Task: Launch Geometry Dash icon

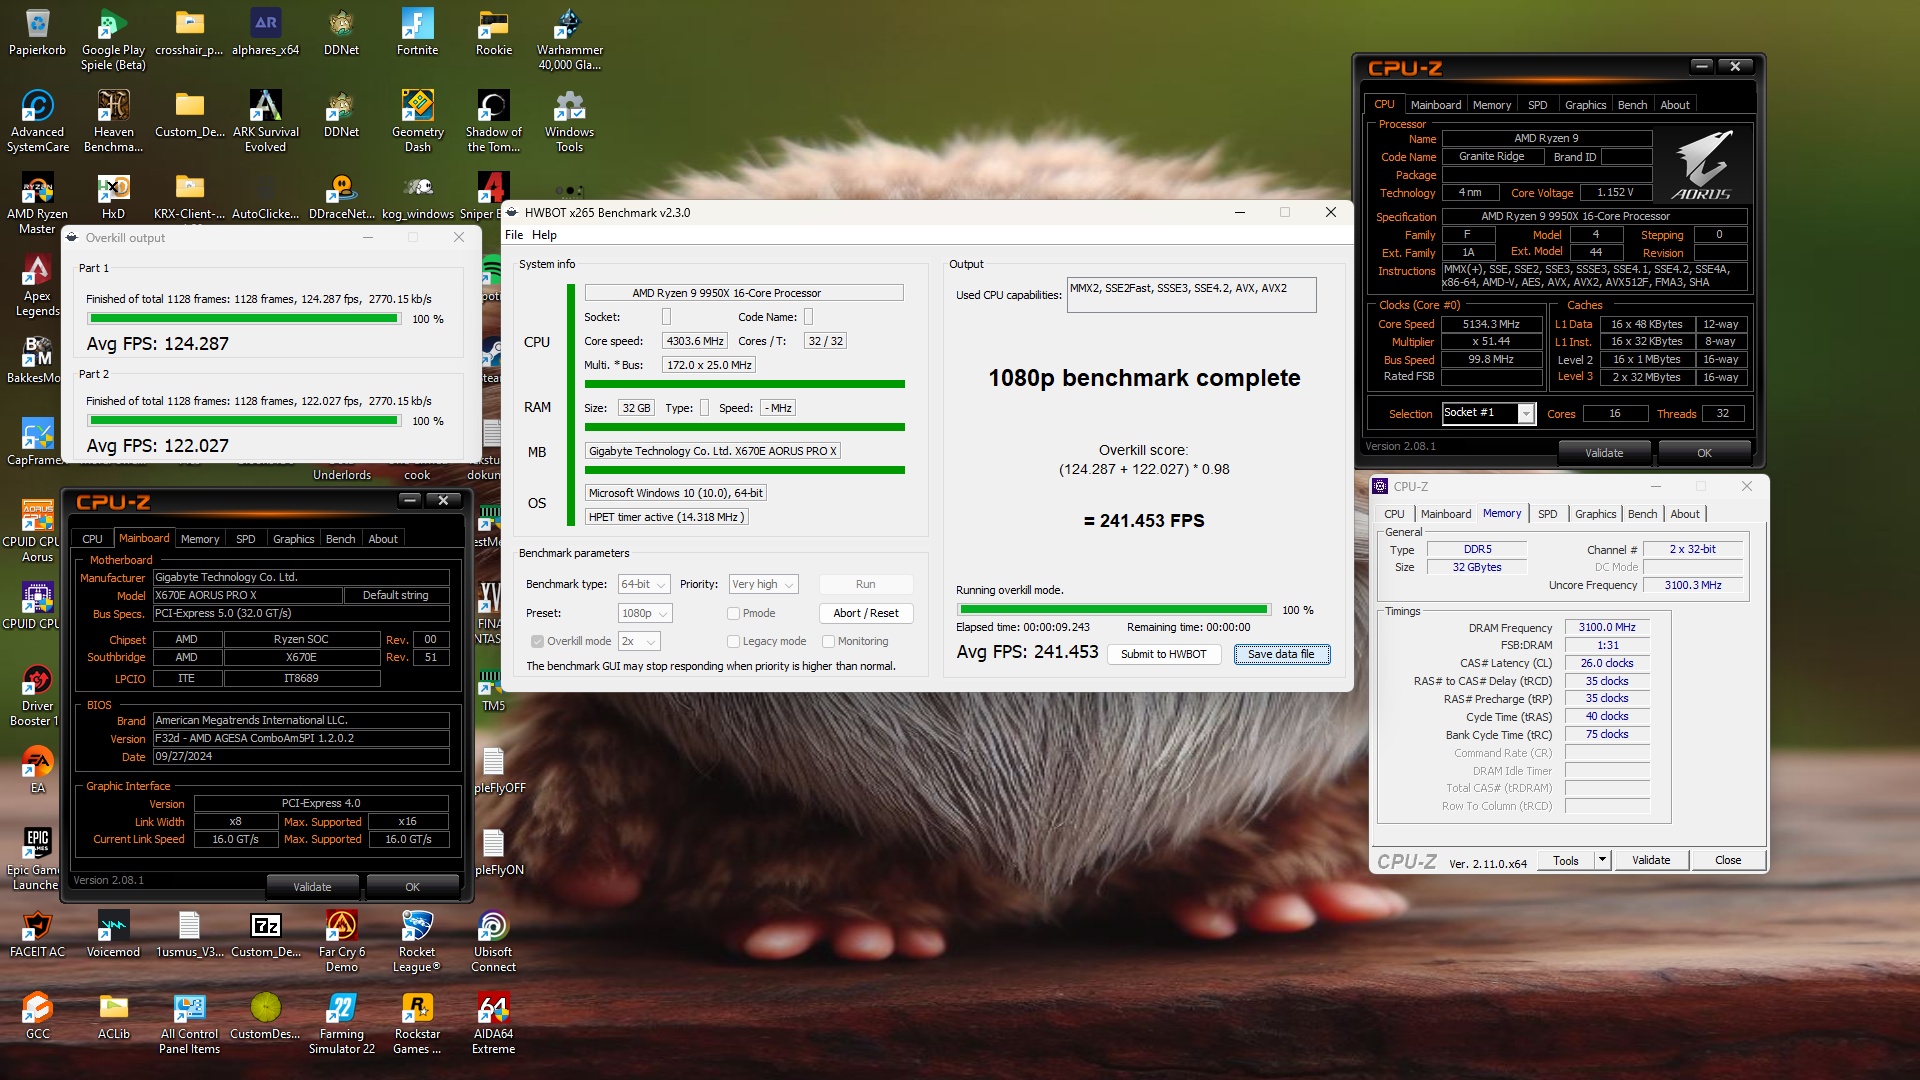Action: 417,122
